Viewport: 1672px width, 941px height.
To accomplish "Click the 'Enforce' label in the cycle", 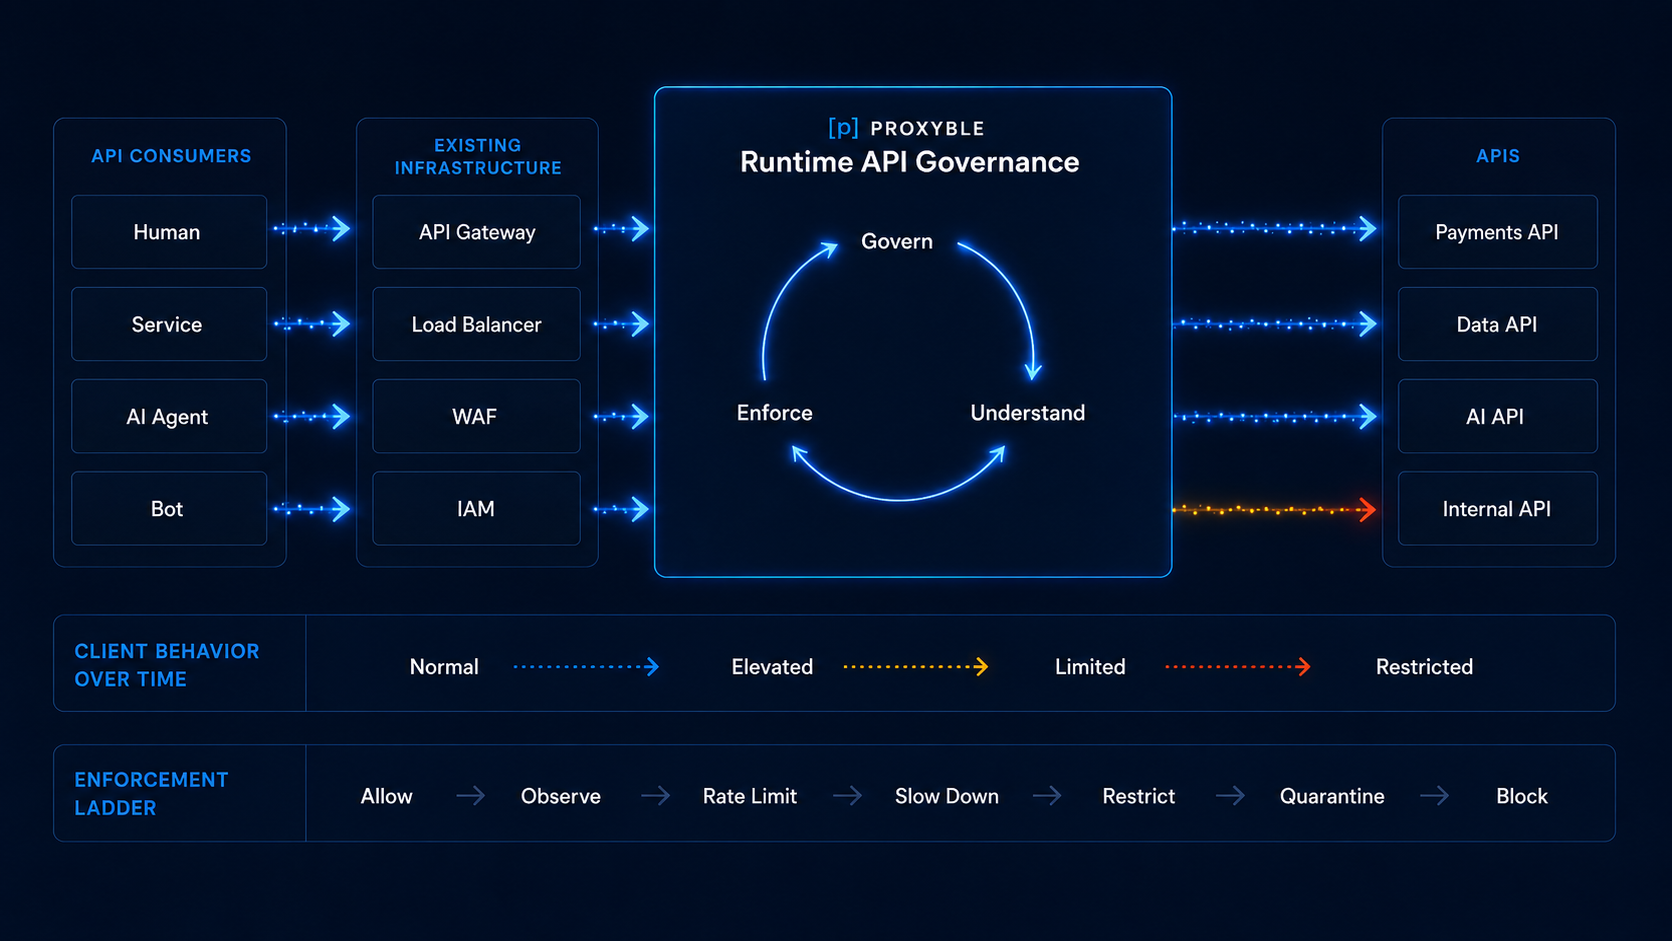I will coord(775,413).
